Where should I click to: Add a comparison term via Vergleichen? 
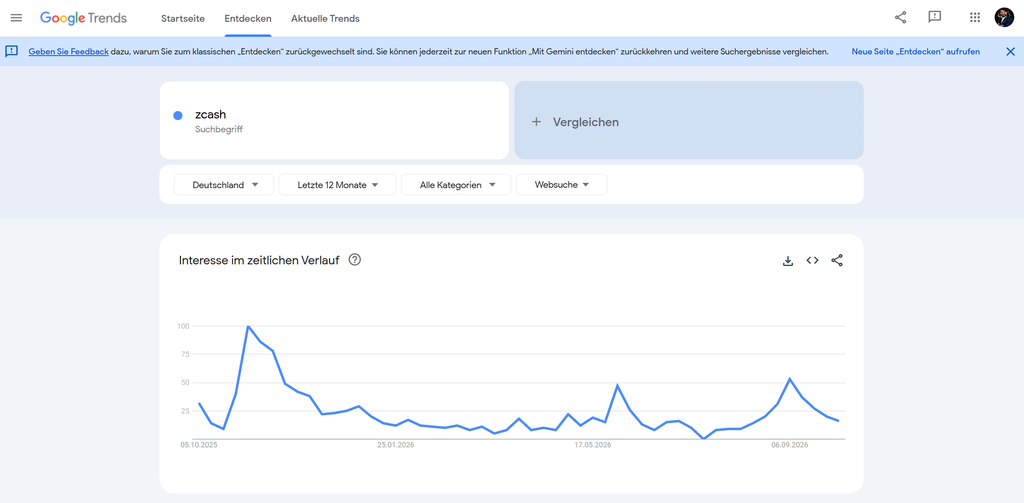689,120
